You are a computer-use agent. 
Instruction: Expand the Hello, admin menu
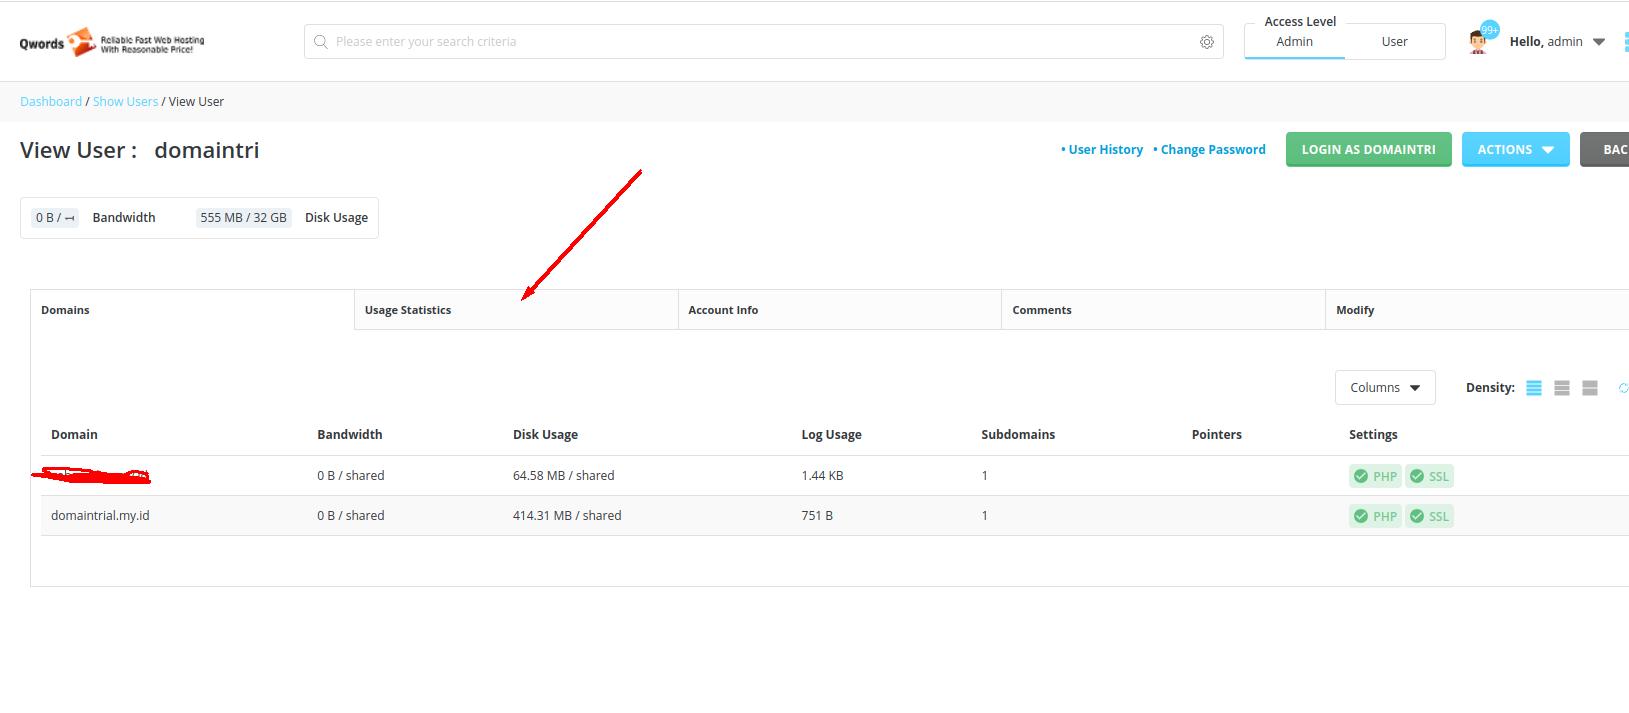1557,42
